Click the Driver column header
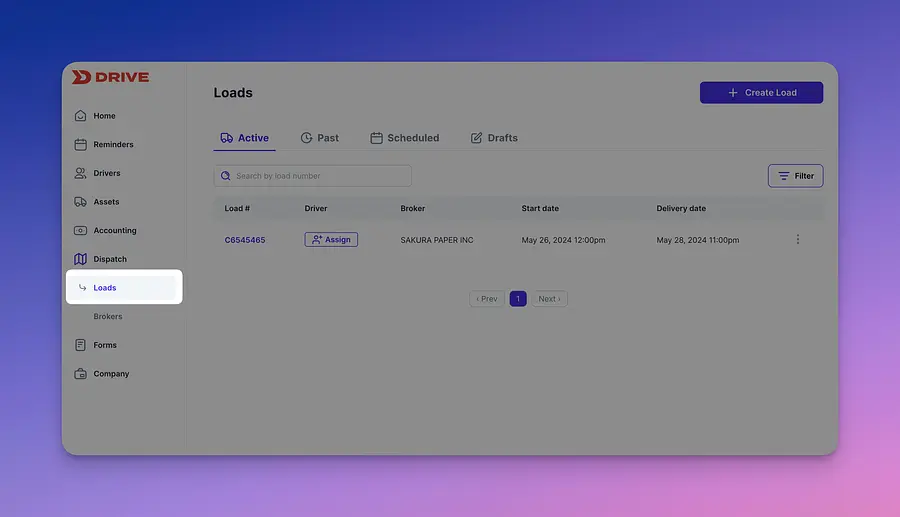Image resolution: width=900 pixels, height=517 pixels. tap(316, 209)
